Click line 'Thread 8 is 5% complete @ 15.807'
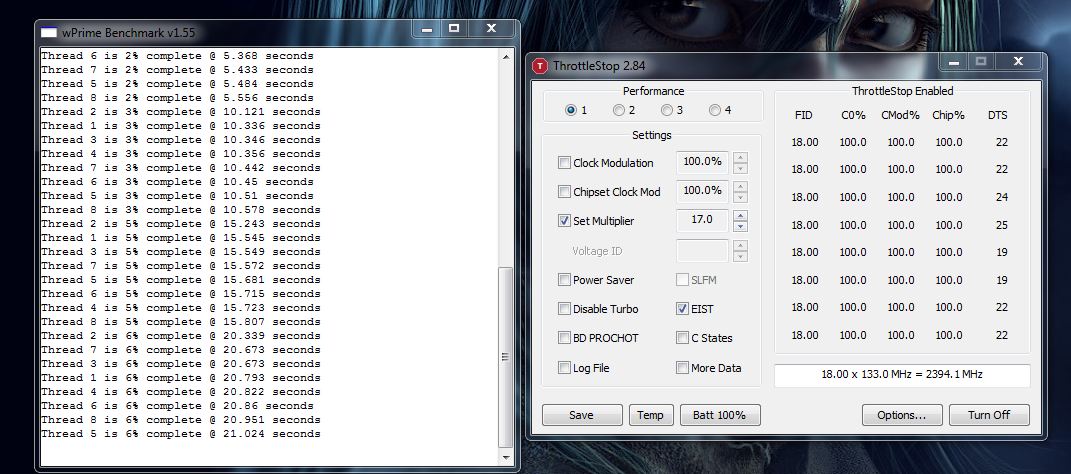The width and height of the screenshot is (1071, 474). click(180, 322)
